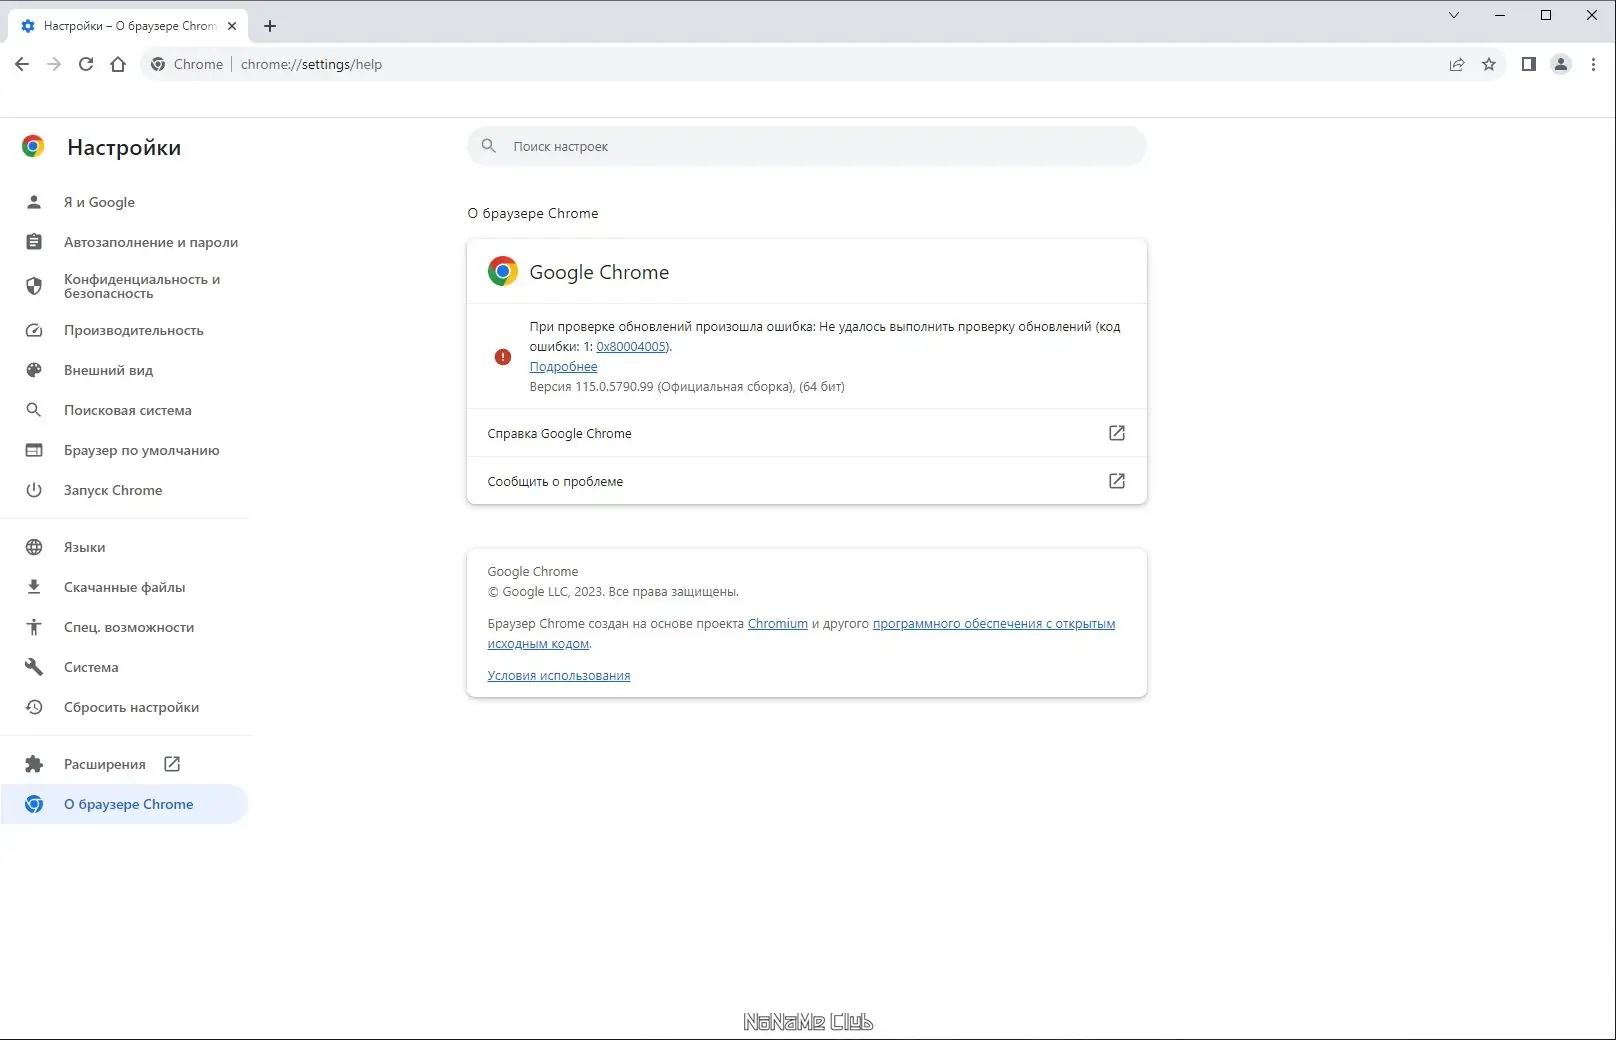
Task: Open the side panel icon
Action: click(1529, 64)
